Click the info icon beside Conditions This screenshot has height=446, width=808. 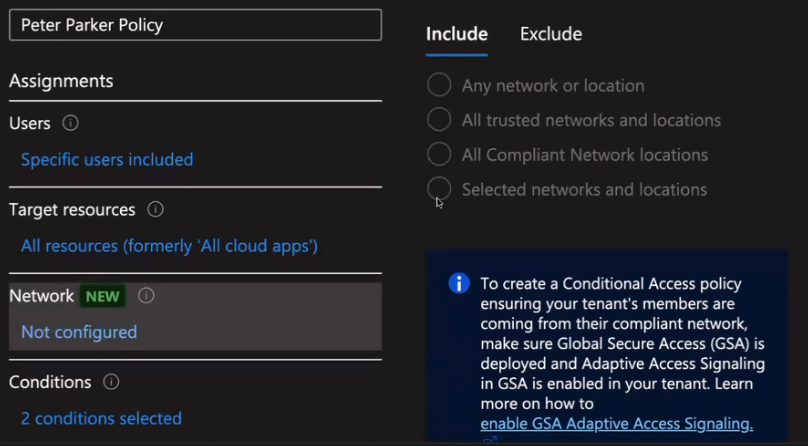point(111,382)
